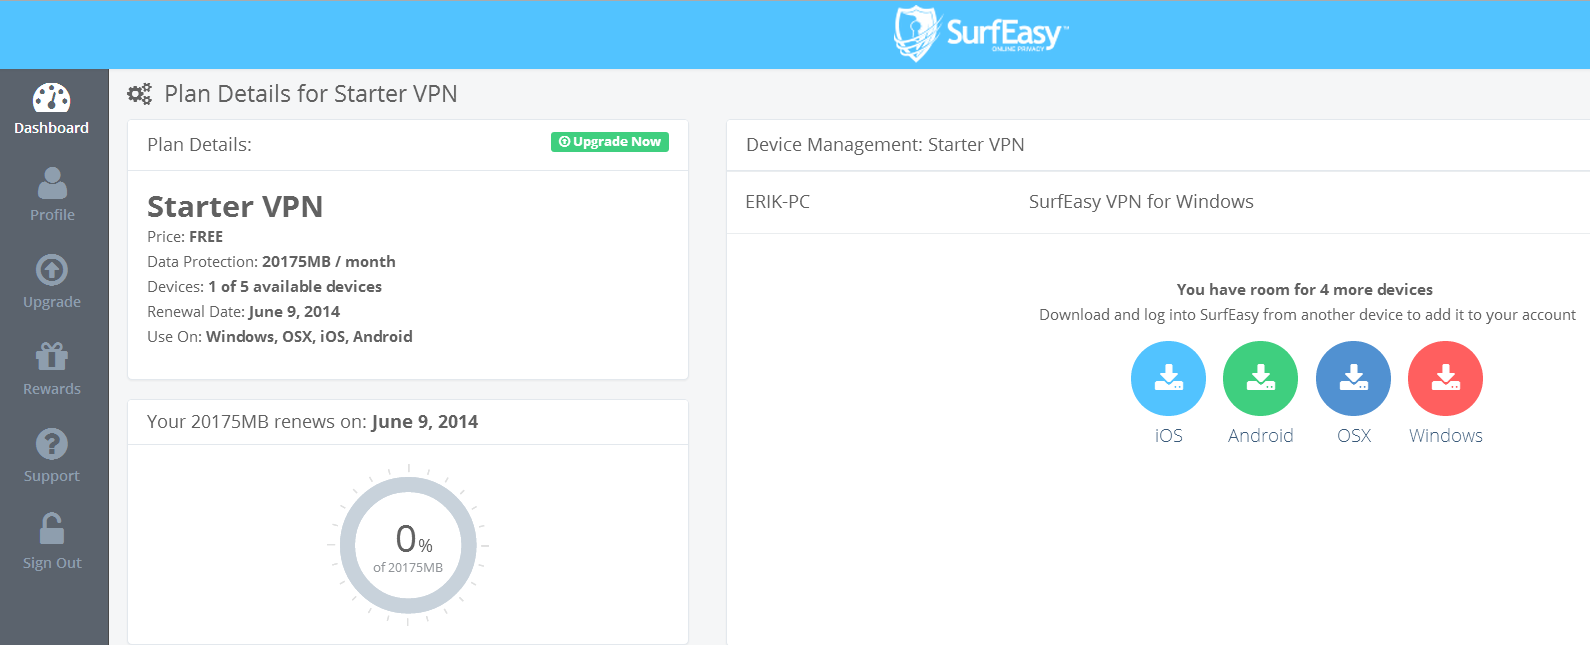Click the 0% data usage gauge
The width and height of the screenshot is (1590, 645).
tap(408, 545)
